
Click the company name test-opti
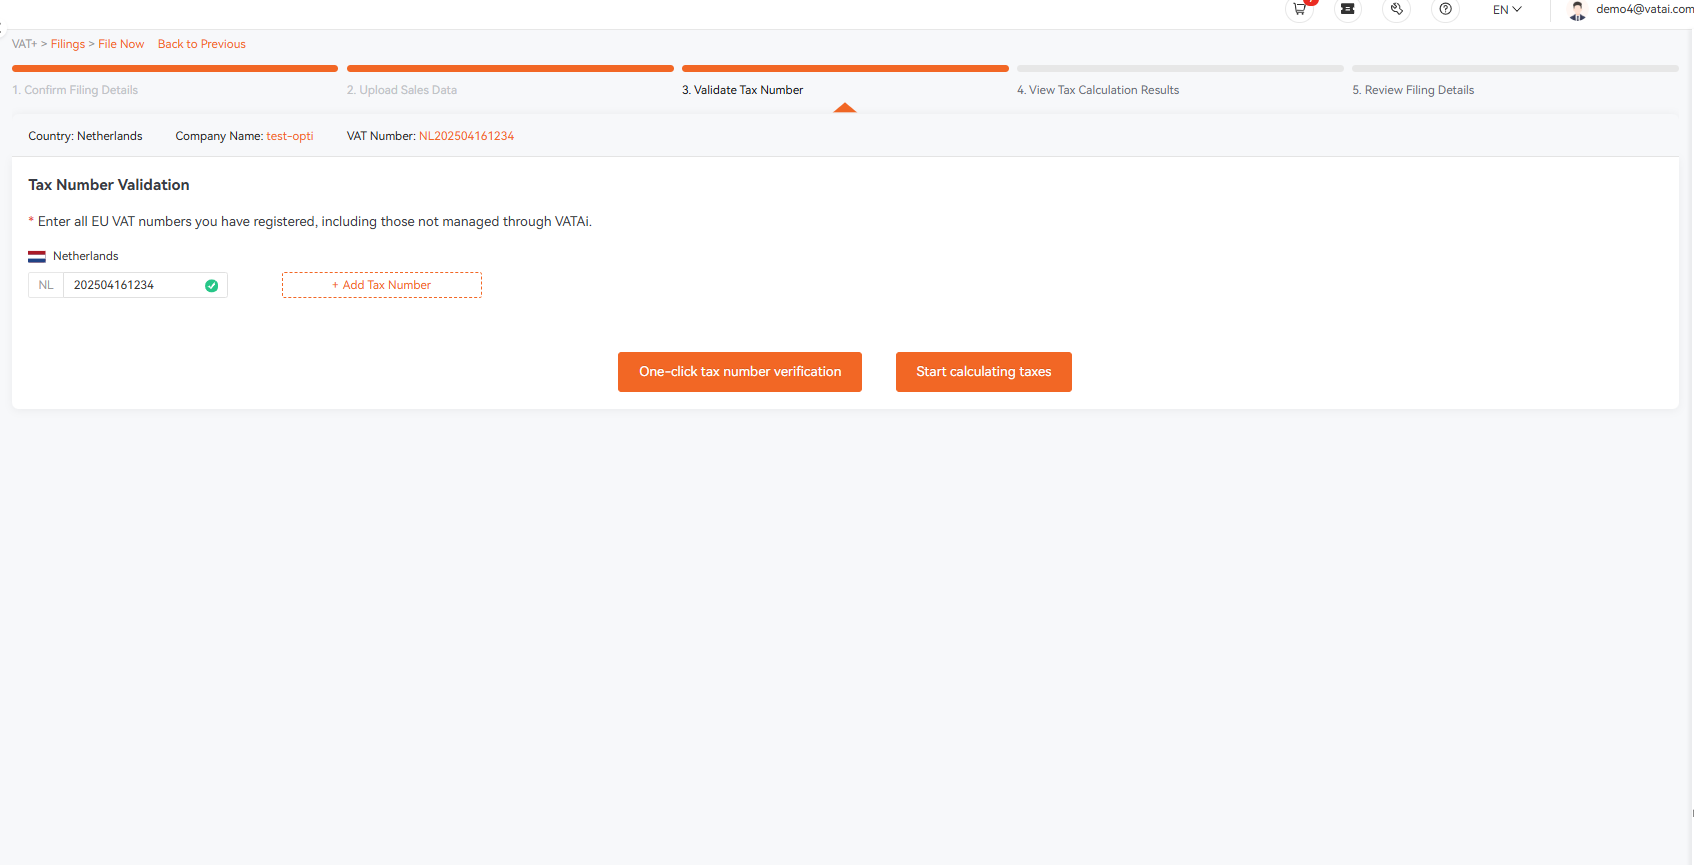[x=290, y=136]
